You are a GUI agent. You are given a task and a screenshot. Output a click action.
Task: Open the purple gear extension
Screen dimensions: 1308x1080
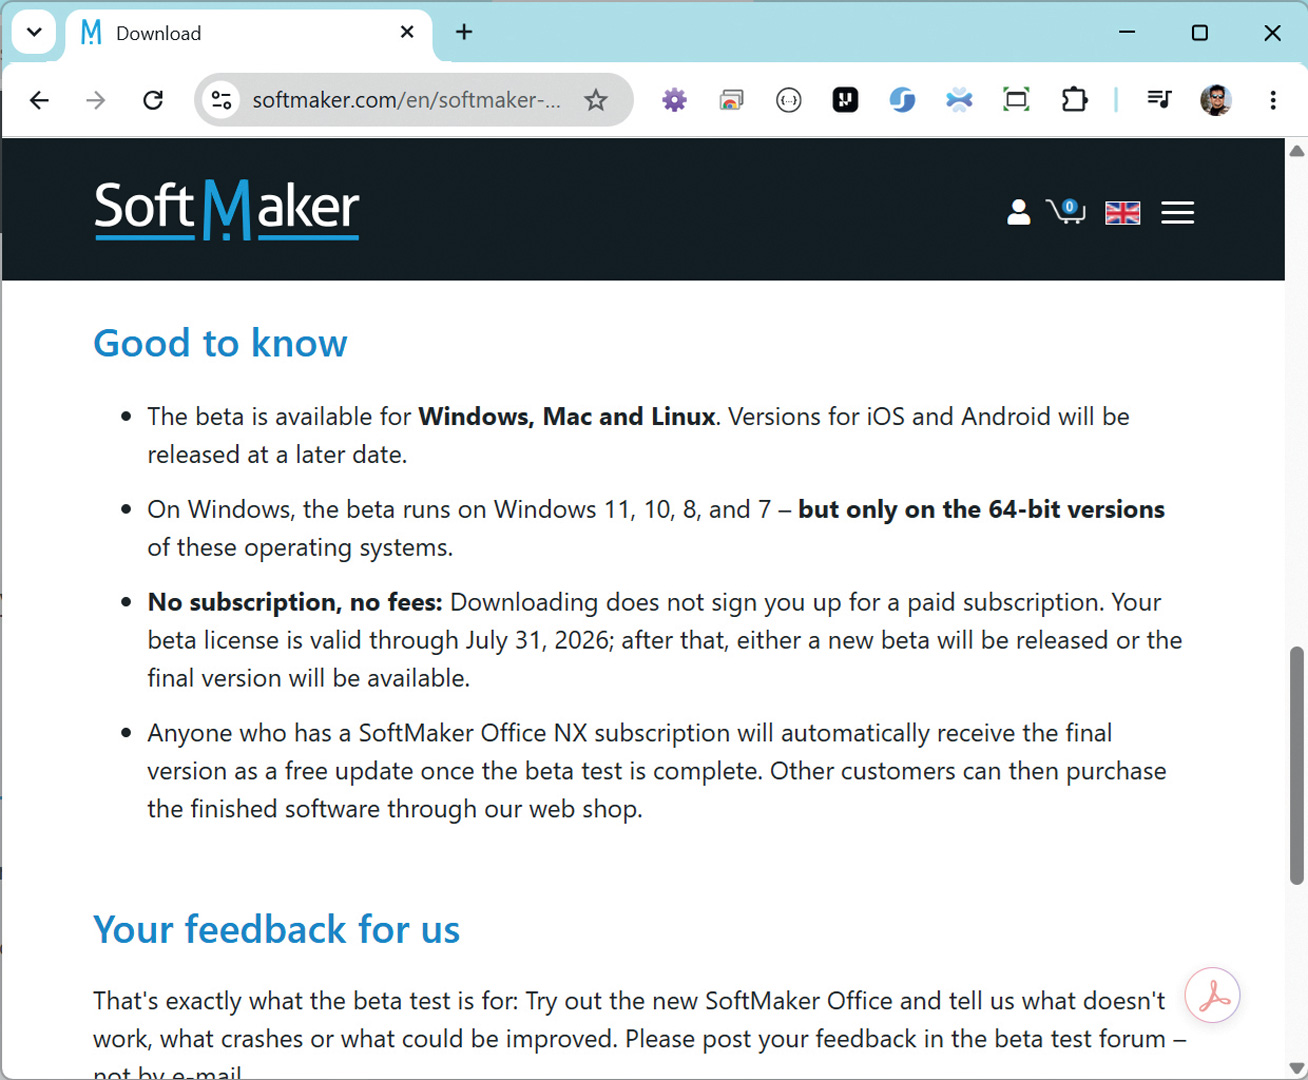[x=675, y=100]
